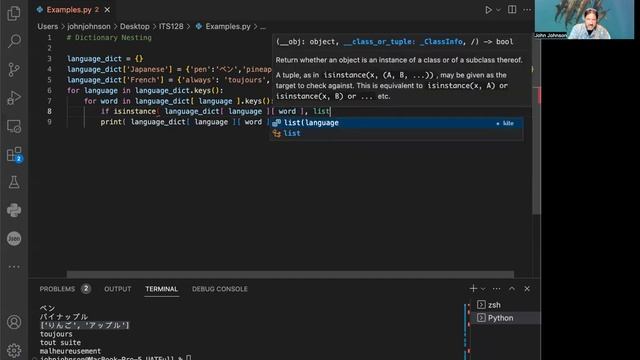Expand the run options dropdown arrow

click(498, 10)
